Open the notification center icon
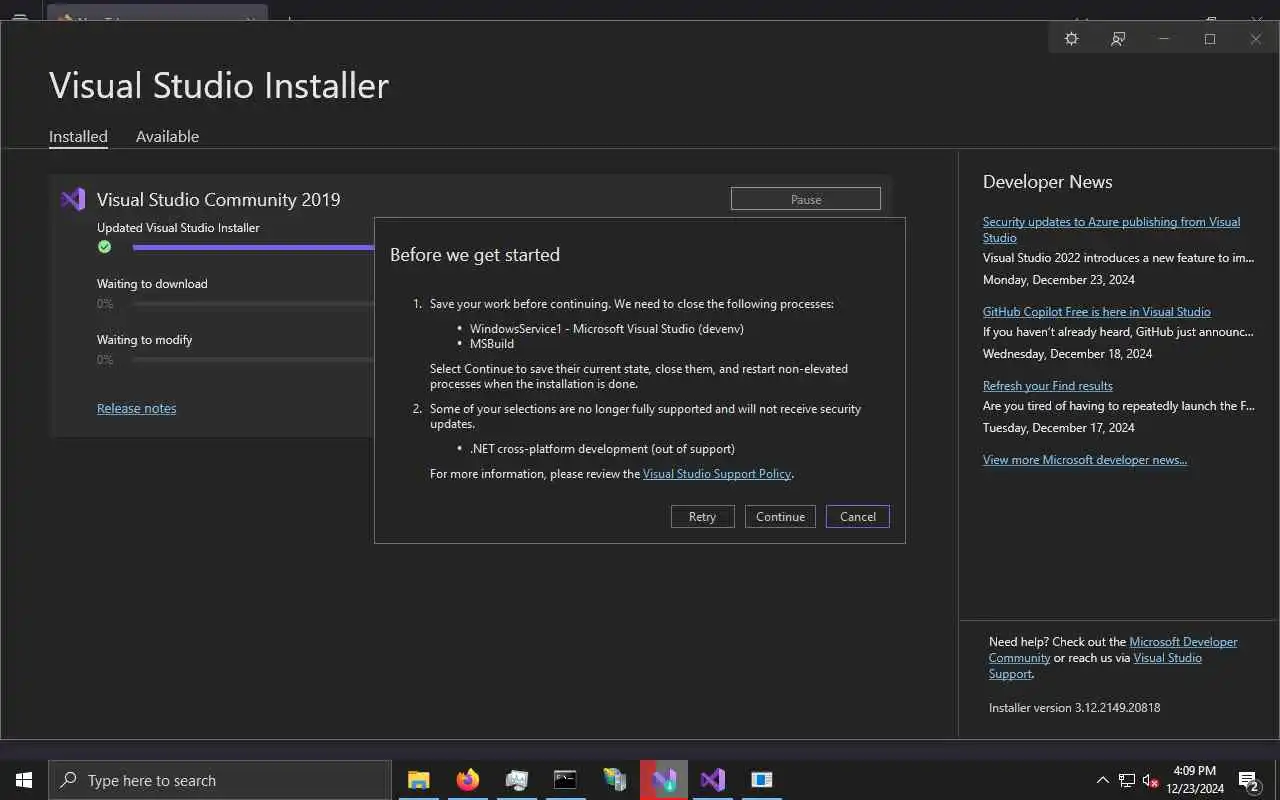The width and height of the screenshot is (1280, 800). (x=1248, y=780)
